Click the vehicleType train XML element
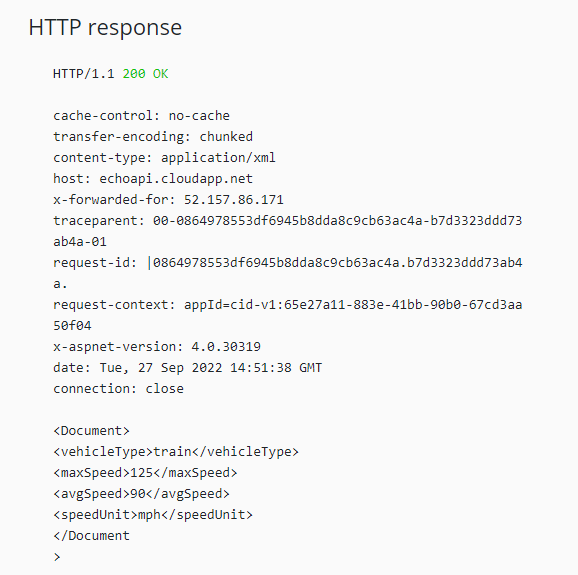The width and height of the screenshot is (578, 575). 176,452
